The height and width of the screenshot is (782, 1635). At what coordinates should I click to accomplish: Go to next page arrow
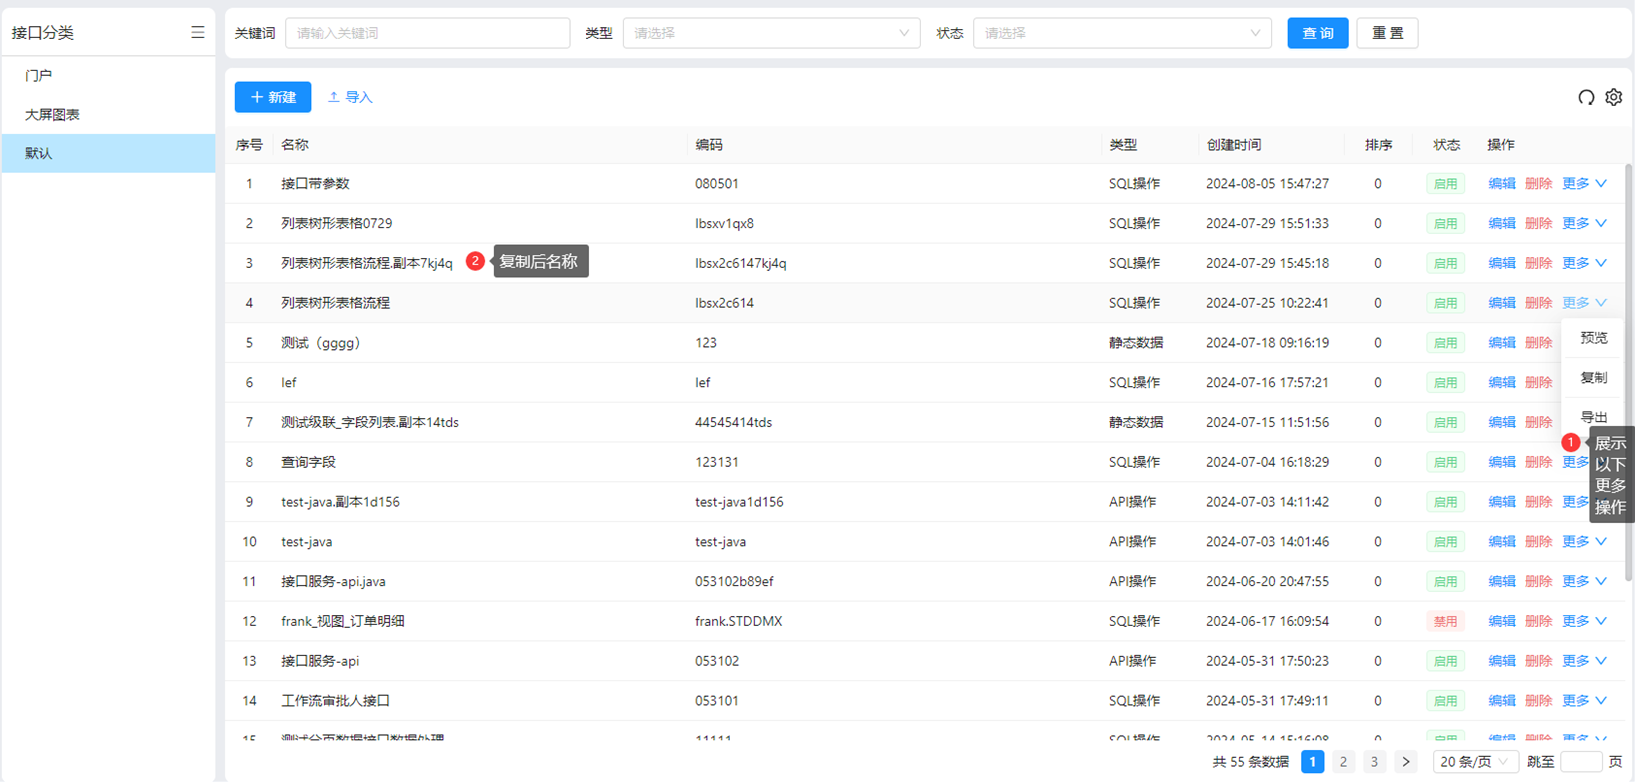(1405, 762)
